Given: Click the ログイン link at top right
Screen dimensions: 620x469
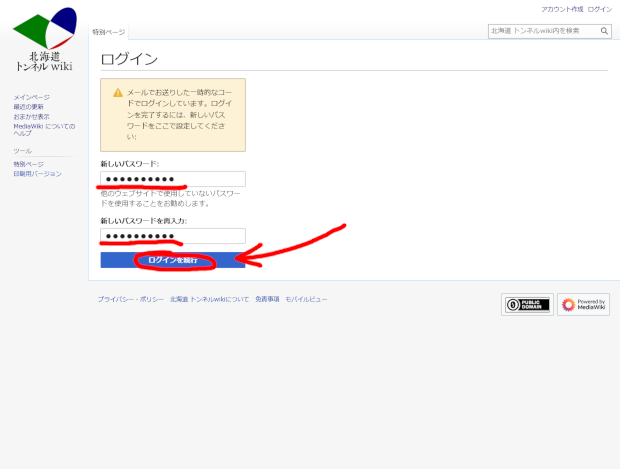Looking at the screenshot, I should pos(600,9).
